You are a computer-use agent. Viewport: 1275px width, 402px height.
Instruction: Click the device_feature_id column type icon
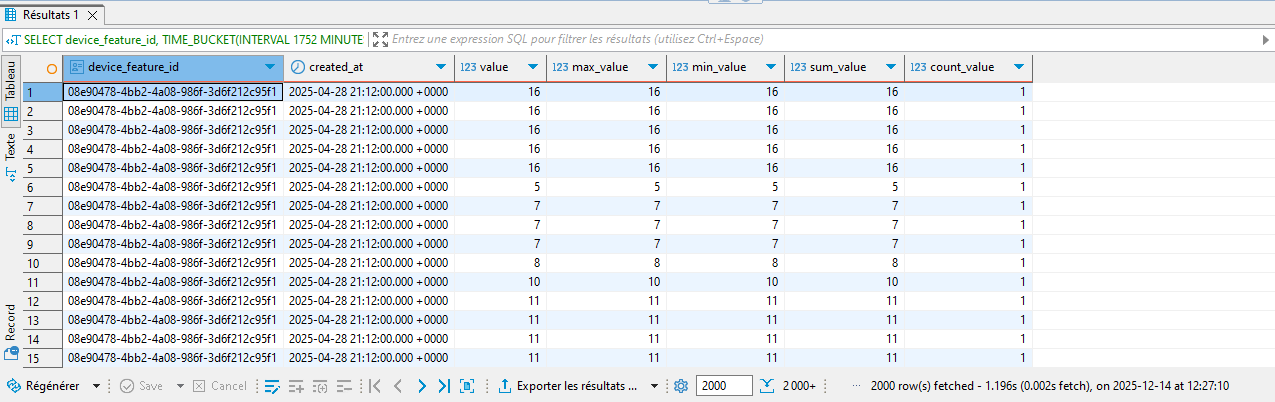click(76, 67)
